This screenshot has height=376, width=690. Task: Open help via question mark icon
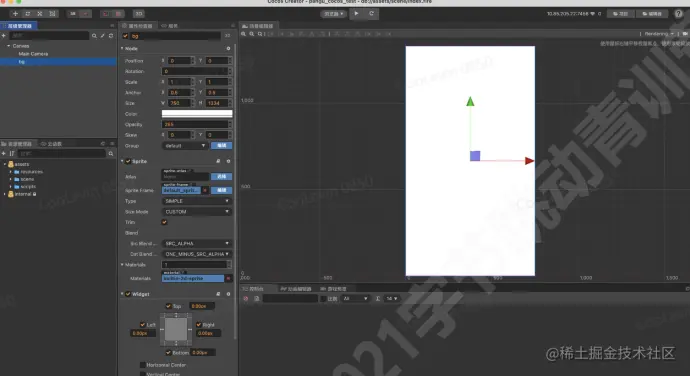click(679, 14)
